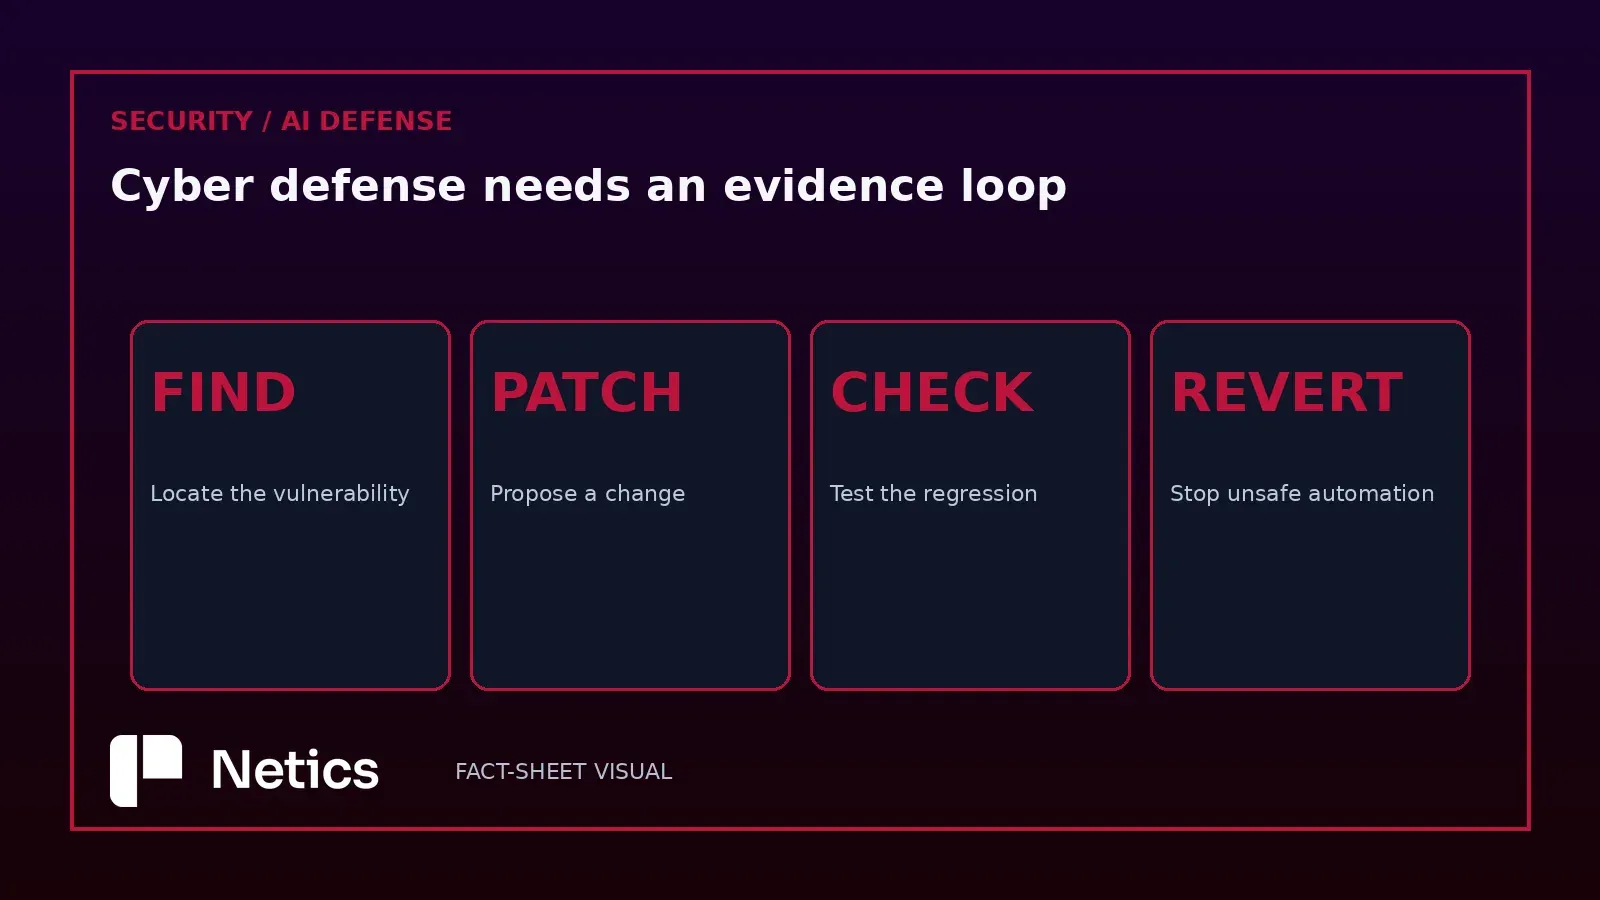Click the 'Locate the vulnerability' text
Image resolution: width=1600 pixels, height=900 pixels.
(280, 494)
